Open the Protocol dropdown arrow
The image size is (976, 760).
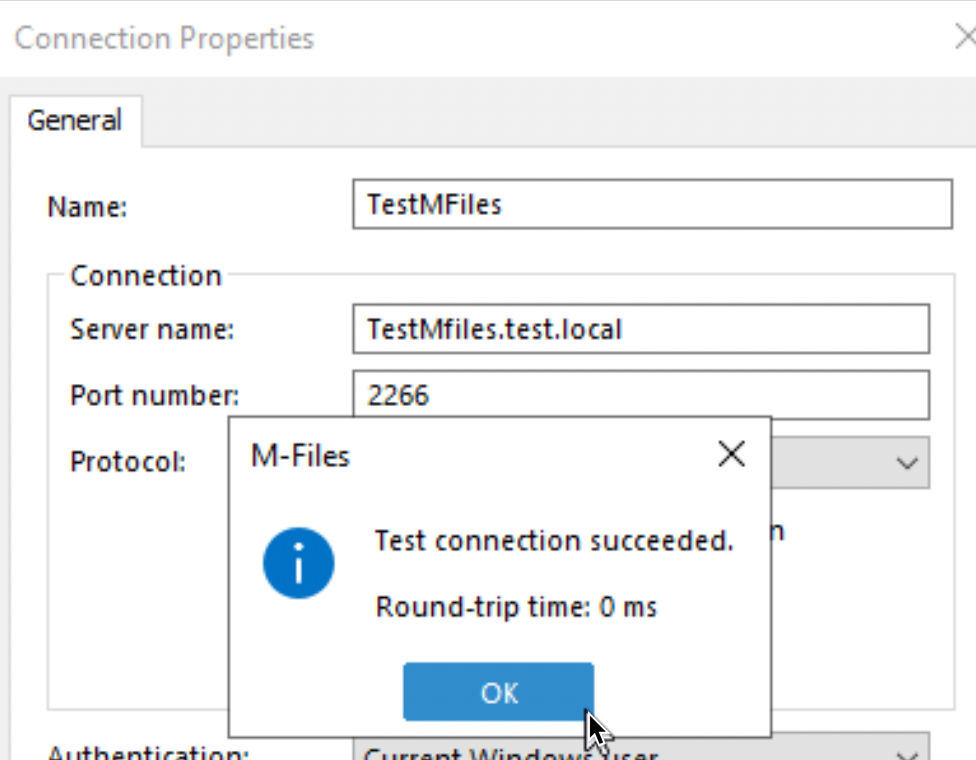(x=907, y=462)
